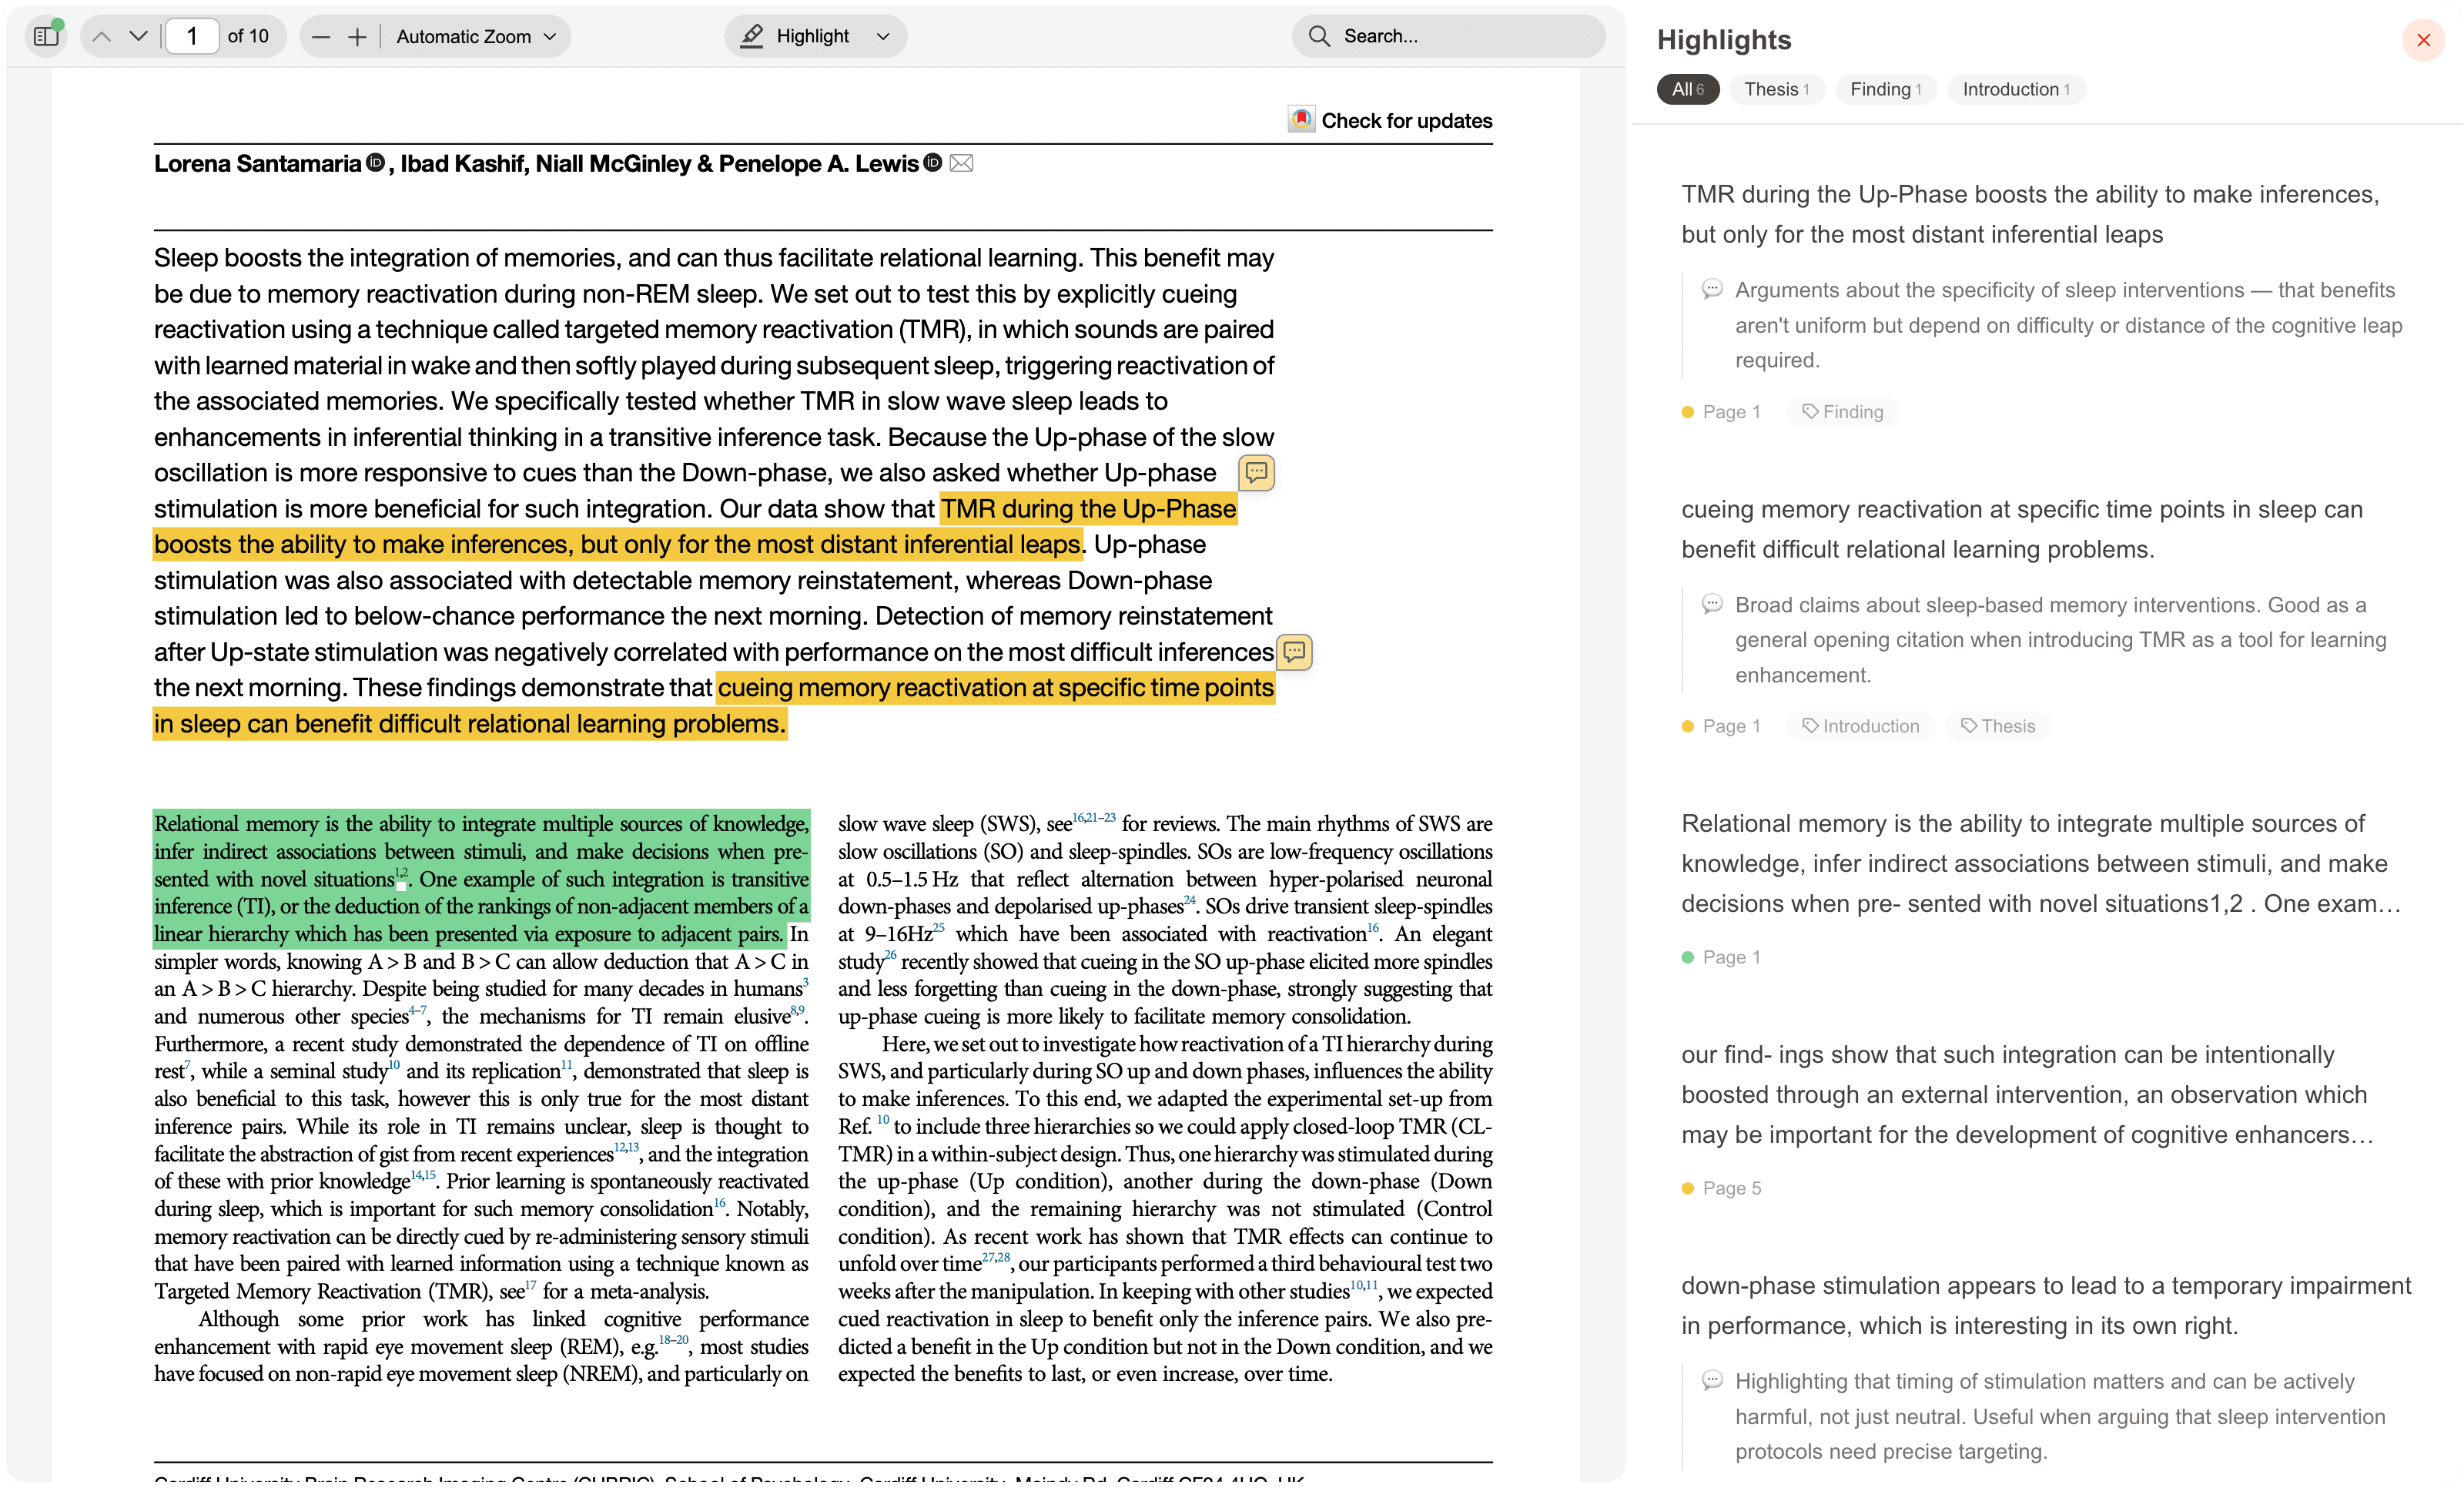Open the Automatic Zoom dropdown
Viewport: 2464px width, 1488px height.
(x=476, y=37)
